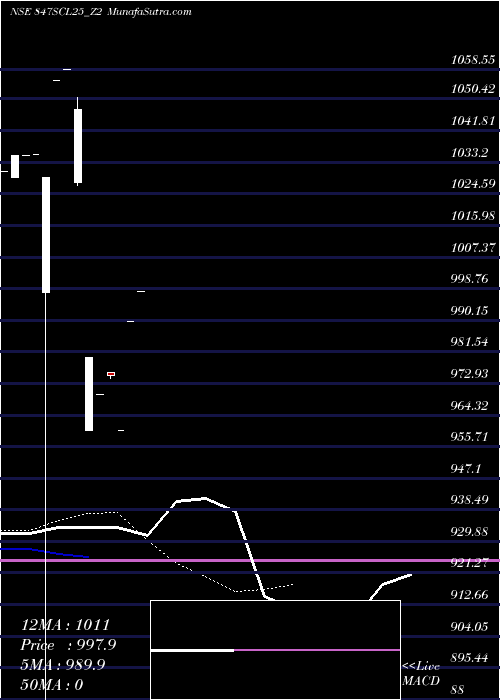
Task: Click the 981.54 price label
Action: (469, 342)
